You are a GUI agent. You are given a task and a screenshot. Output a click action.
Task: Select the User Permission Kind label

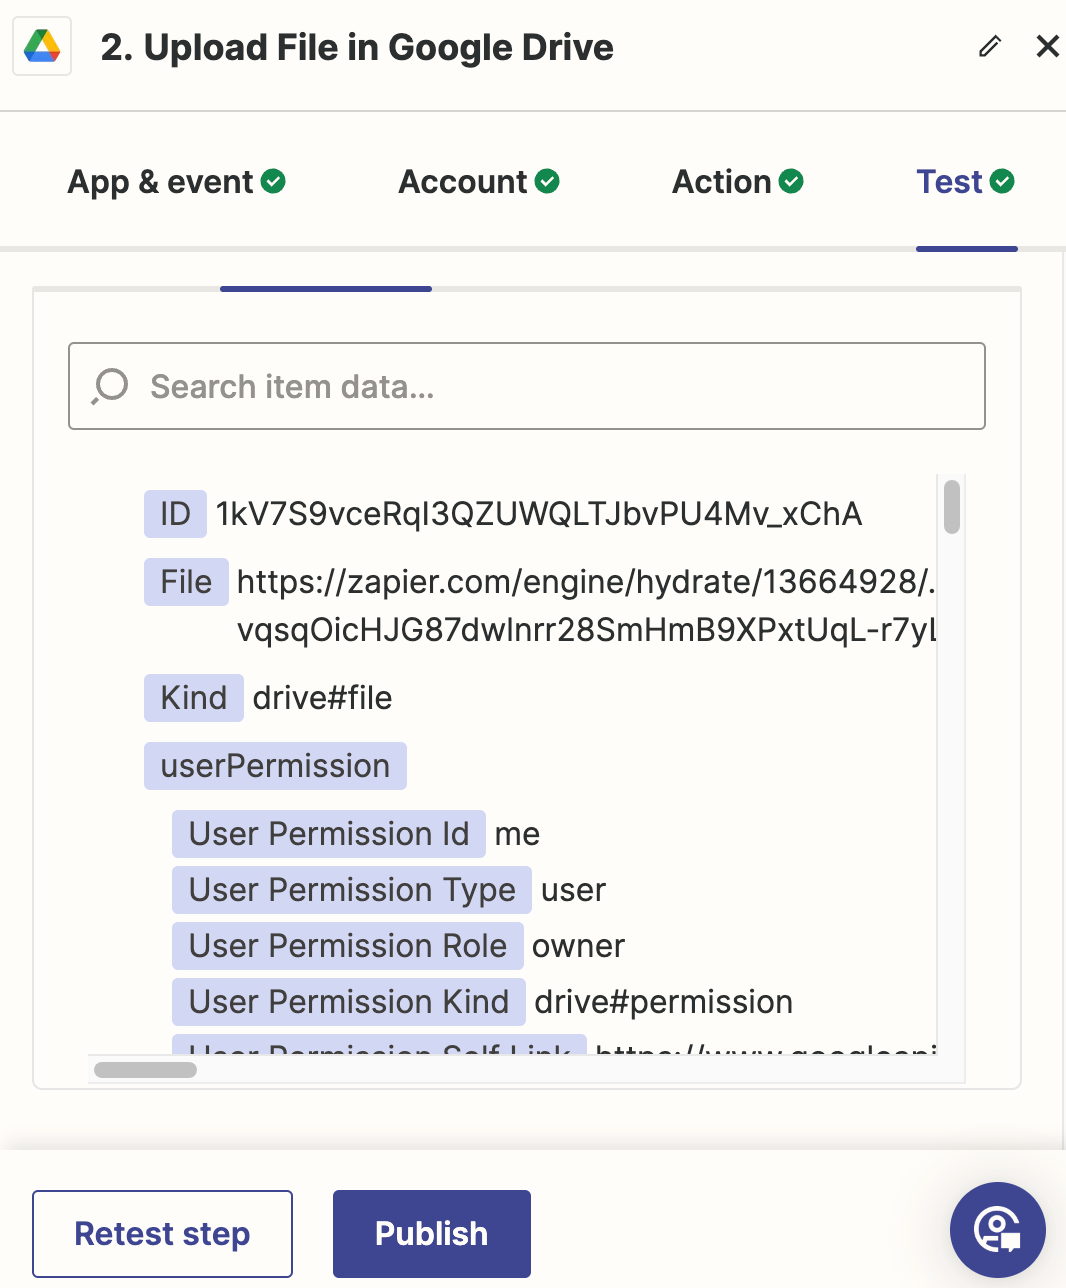point(349,1002)
